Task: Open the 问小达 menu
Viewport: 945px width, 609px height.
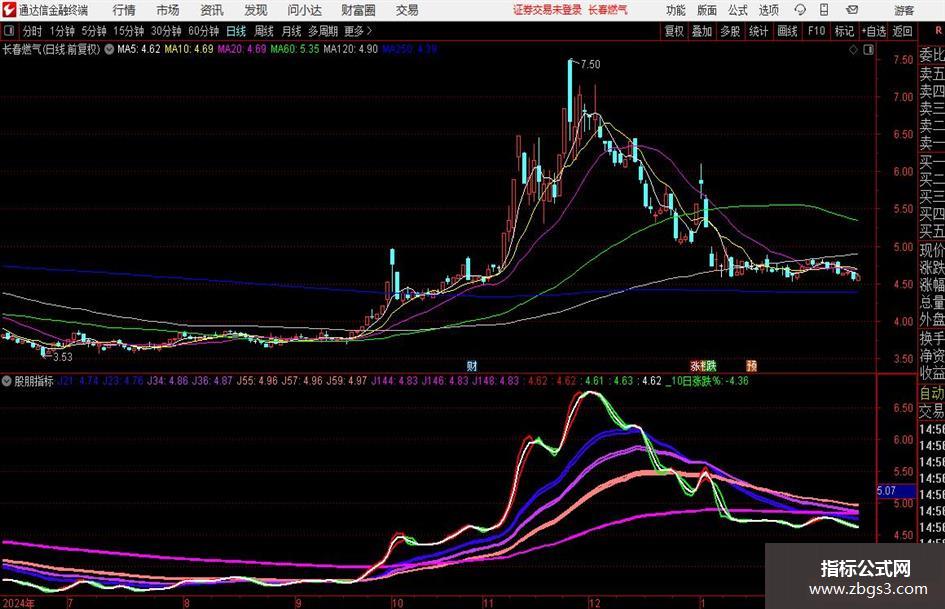Action: 304,10
